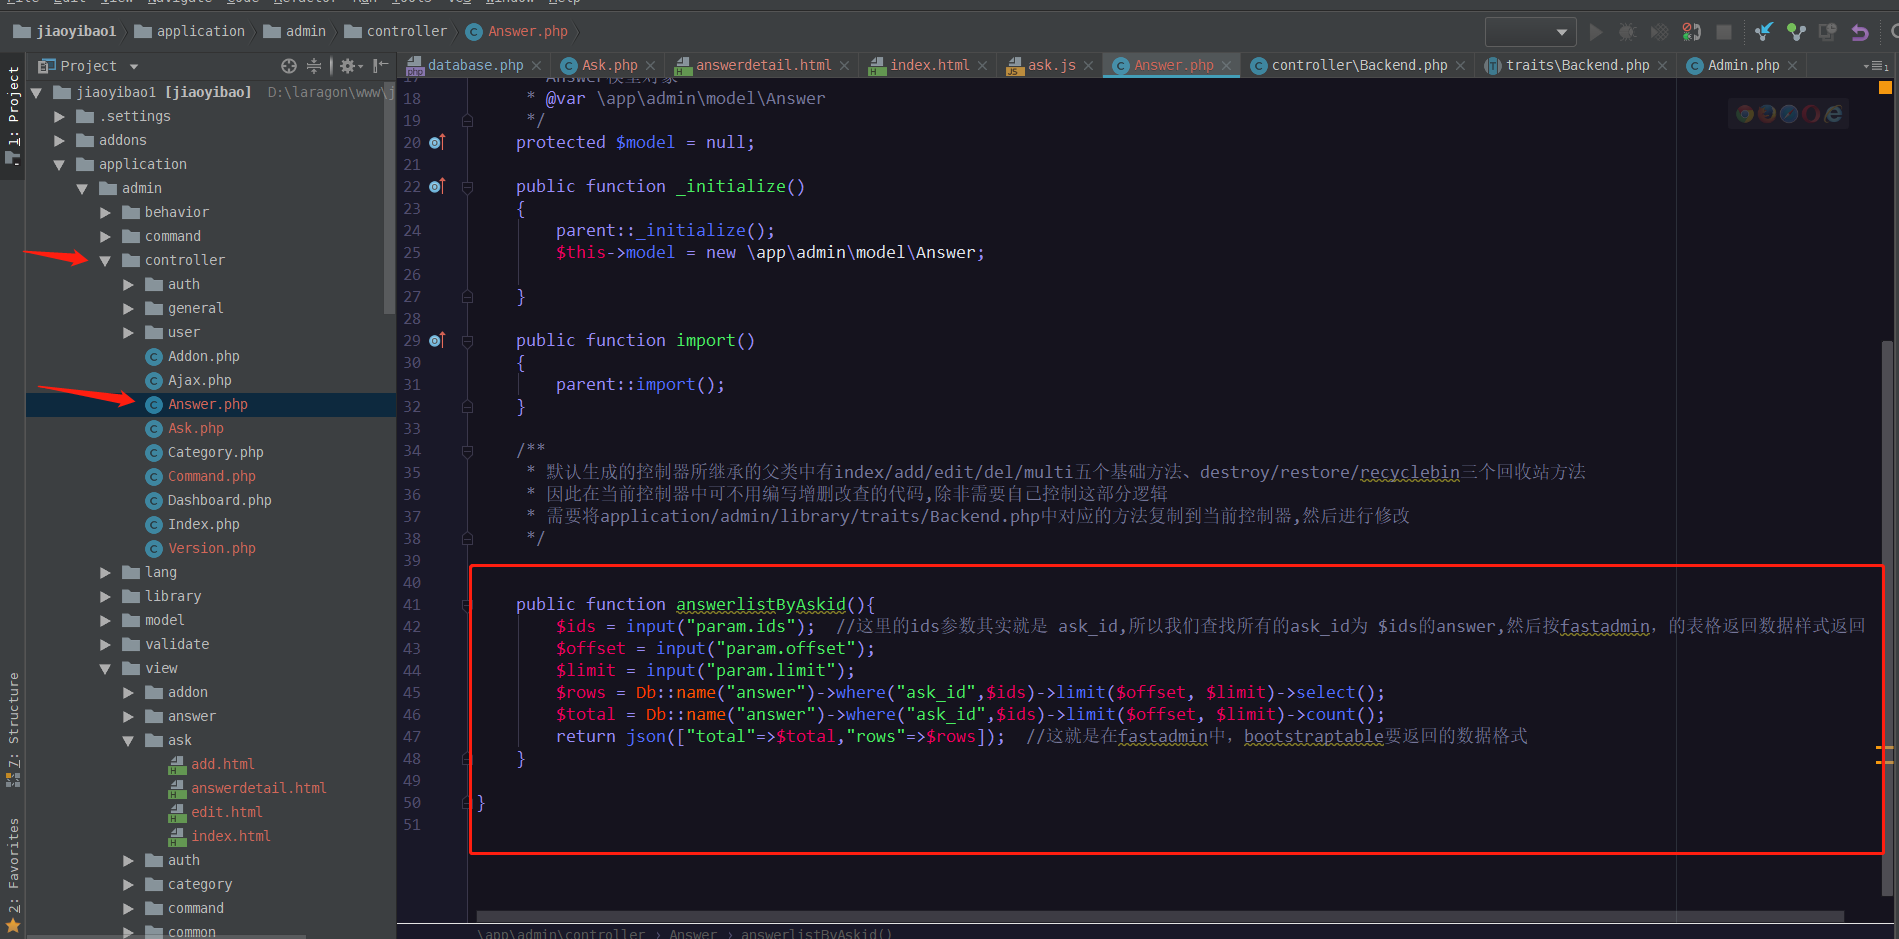Image resolution: width=1899 pixels, height=939 pixels.
Task: Click the Stop square icon
Action: coord(1724,32)
